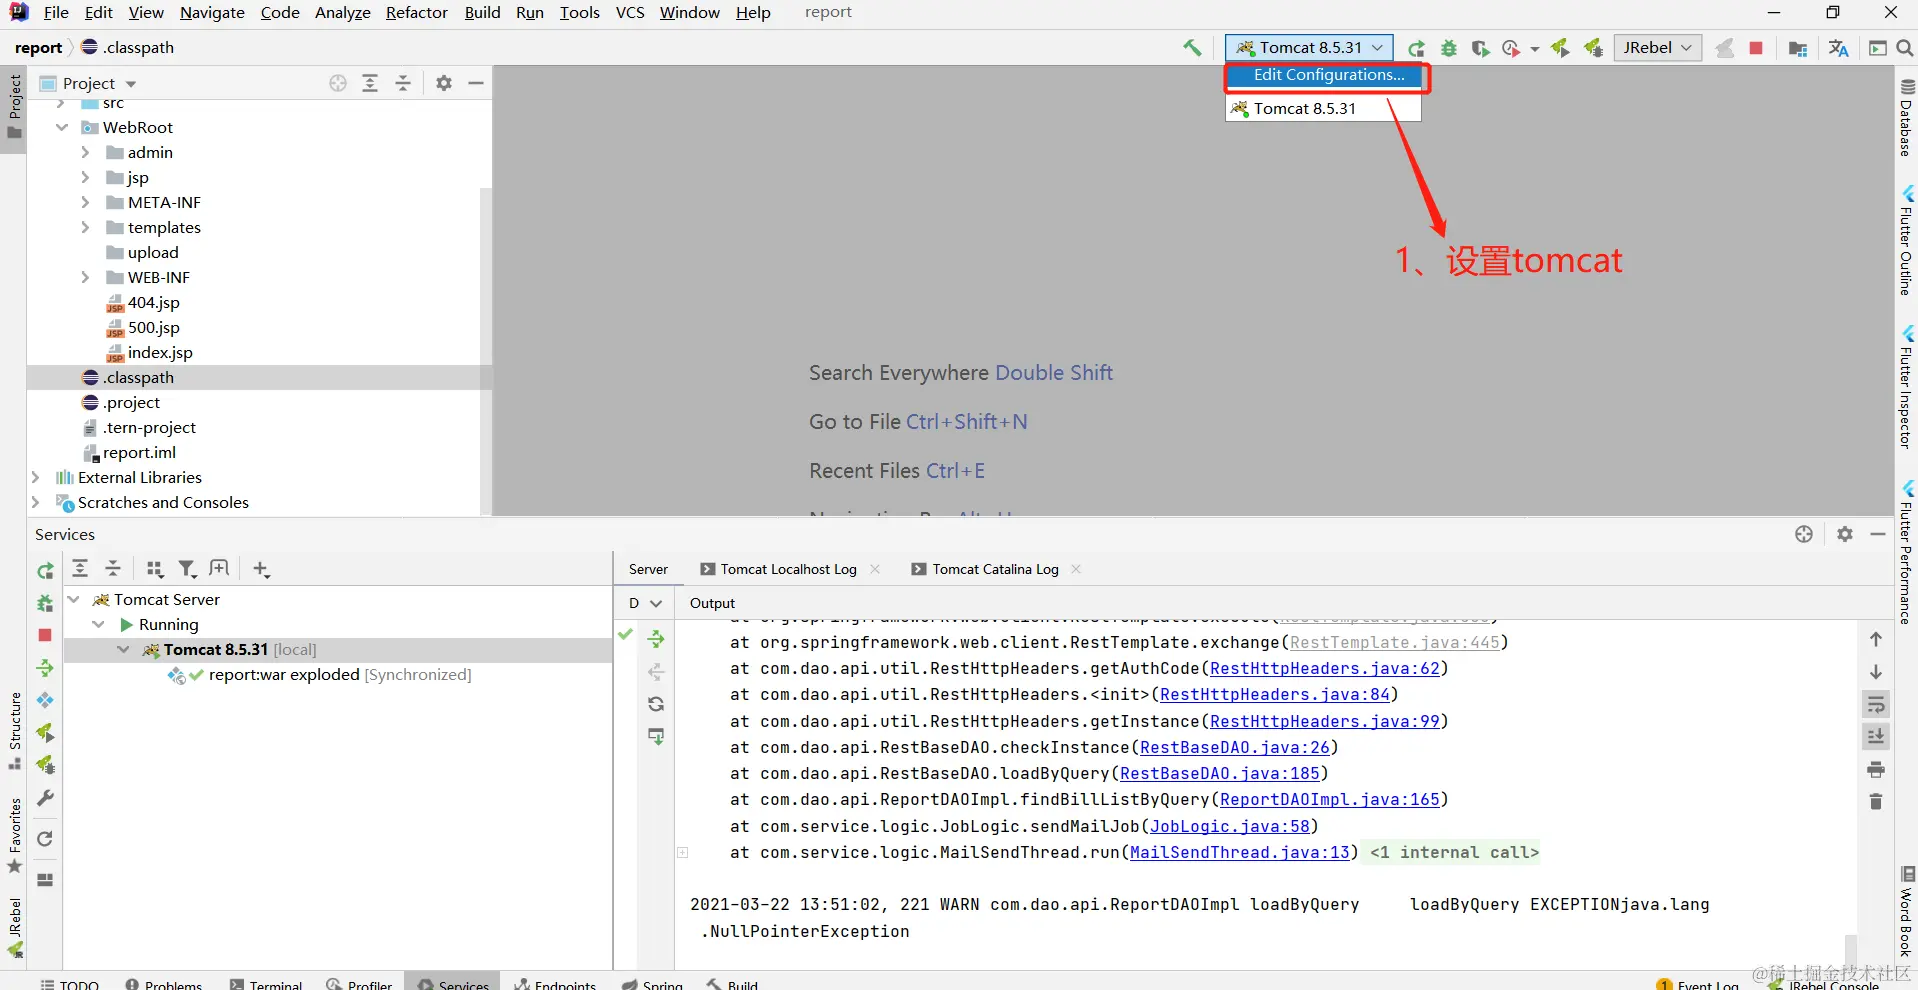This screenshot has height=990, width=1918.
Task: Collapse all nodes in the Project panel
Action: point(403,83)
